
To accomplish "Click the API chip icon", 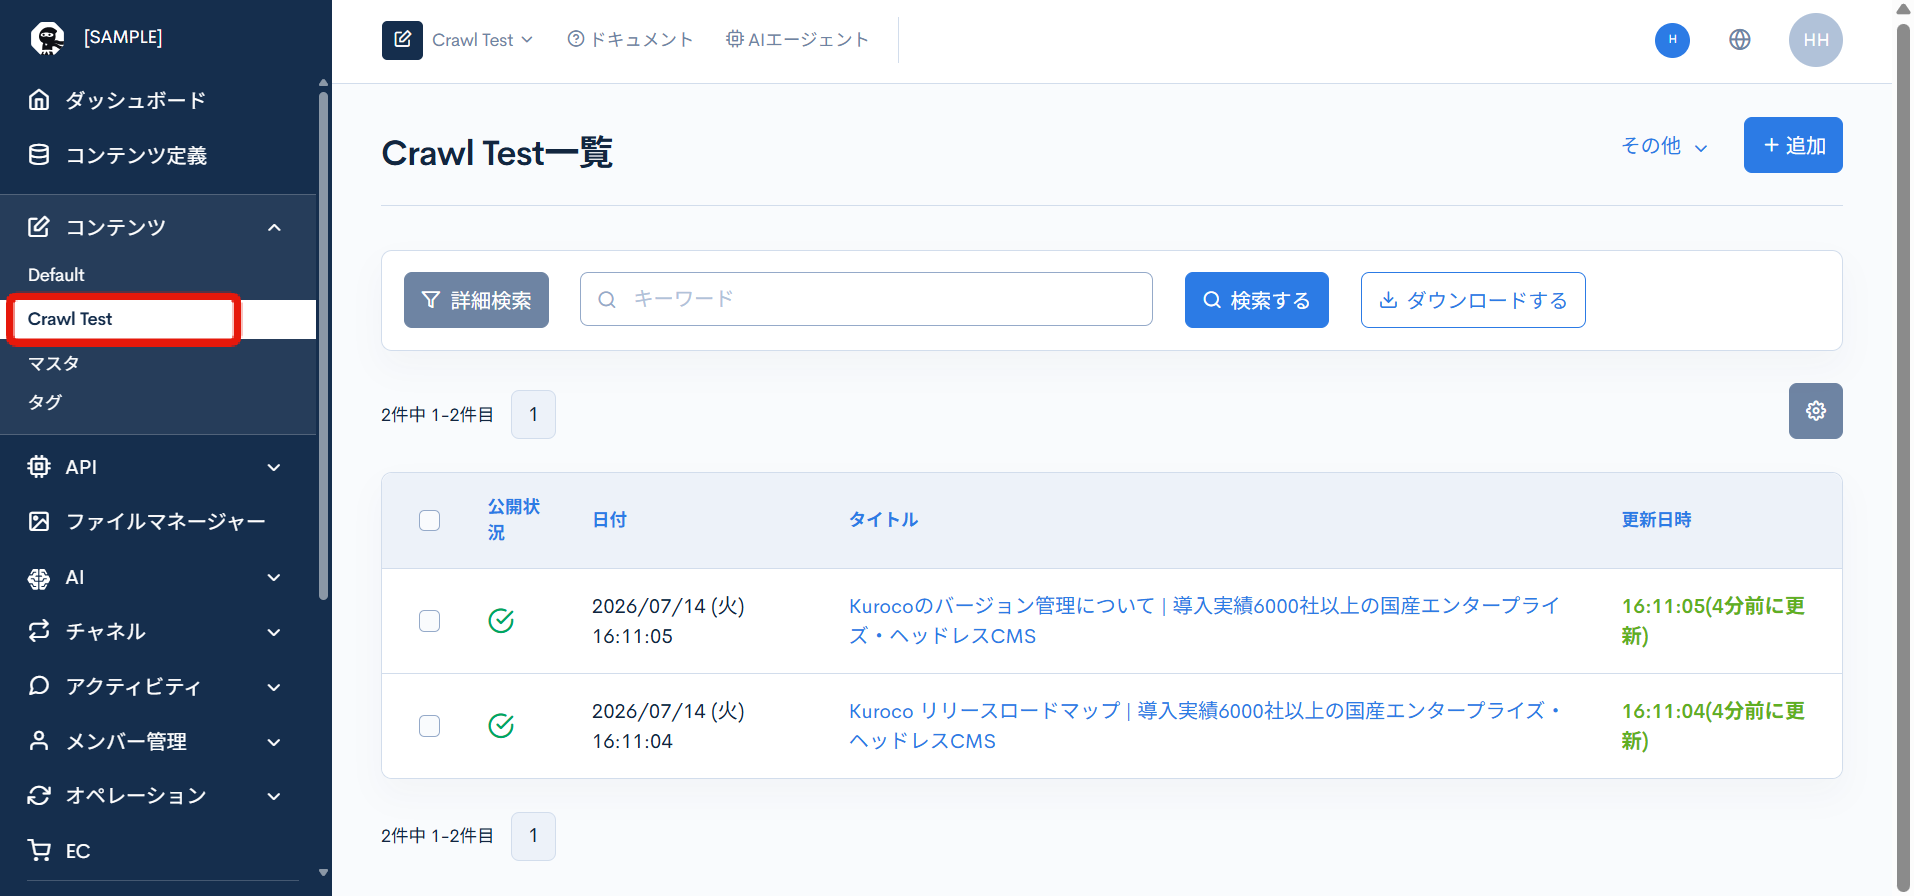I will coord(39,467).
